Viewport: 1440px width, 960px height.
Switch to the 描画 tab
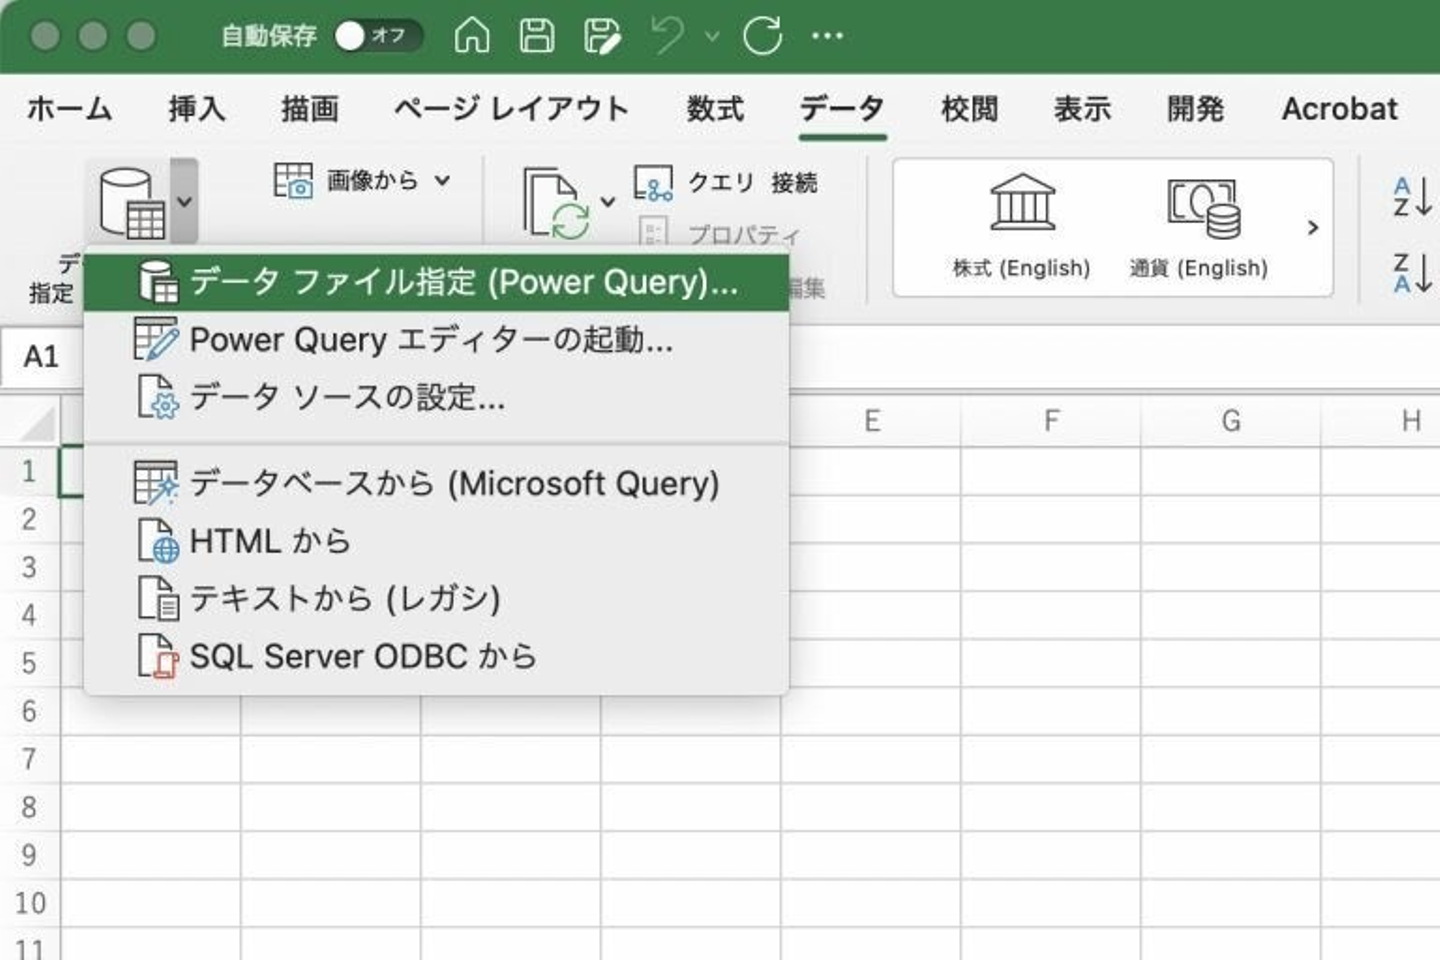click(310, 108)
